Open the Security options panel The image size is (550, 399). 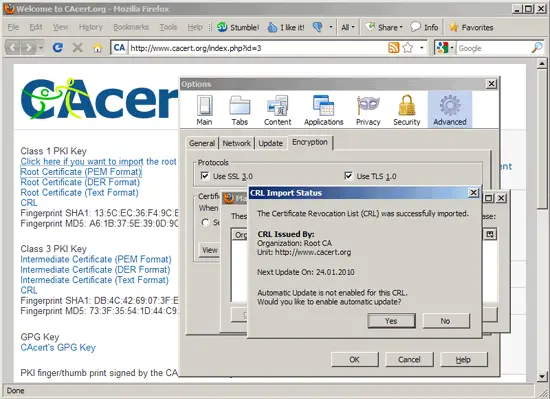point(407,110)
